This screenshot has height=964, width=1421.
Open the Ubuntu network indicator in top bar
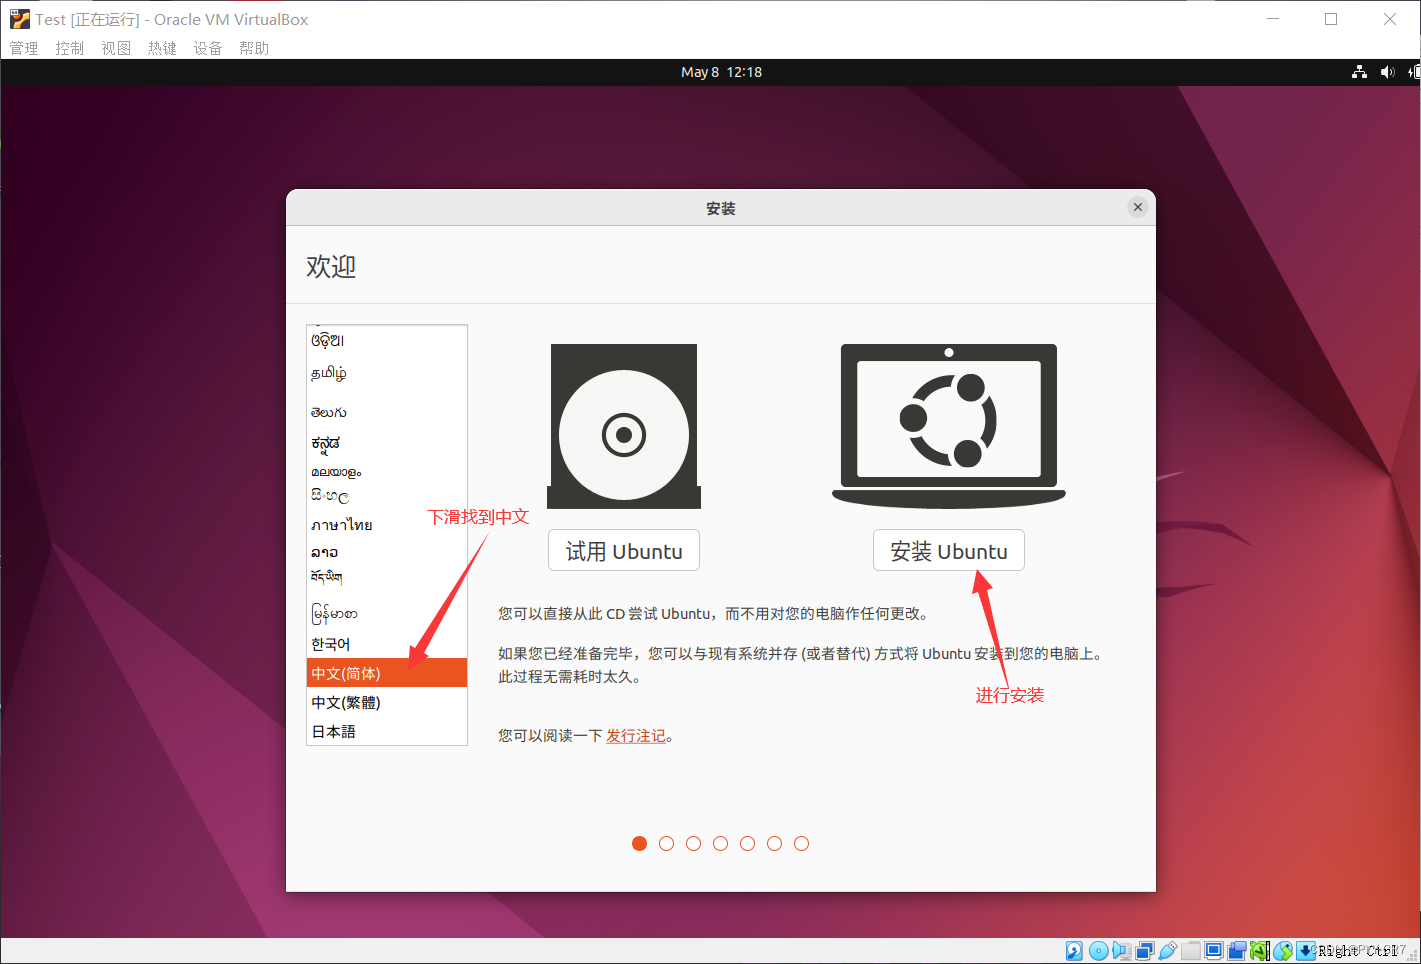click(x=1359, y=72)
